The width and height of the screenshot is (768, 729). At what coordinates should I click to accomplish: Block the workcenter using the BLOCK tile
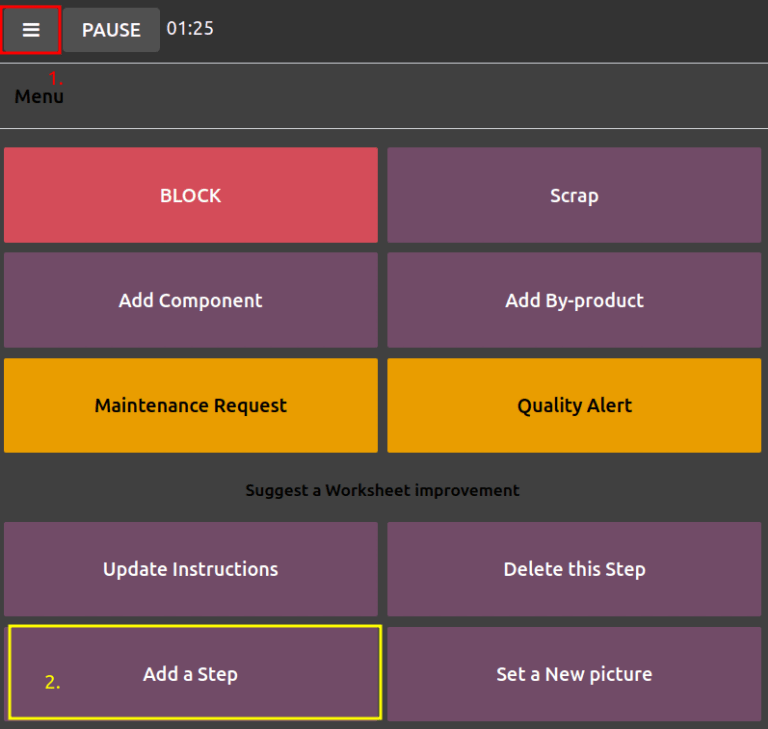click(190, 195)
